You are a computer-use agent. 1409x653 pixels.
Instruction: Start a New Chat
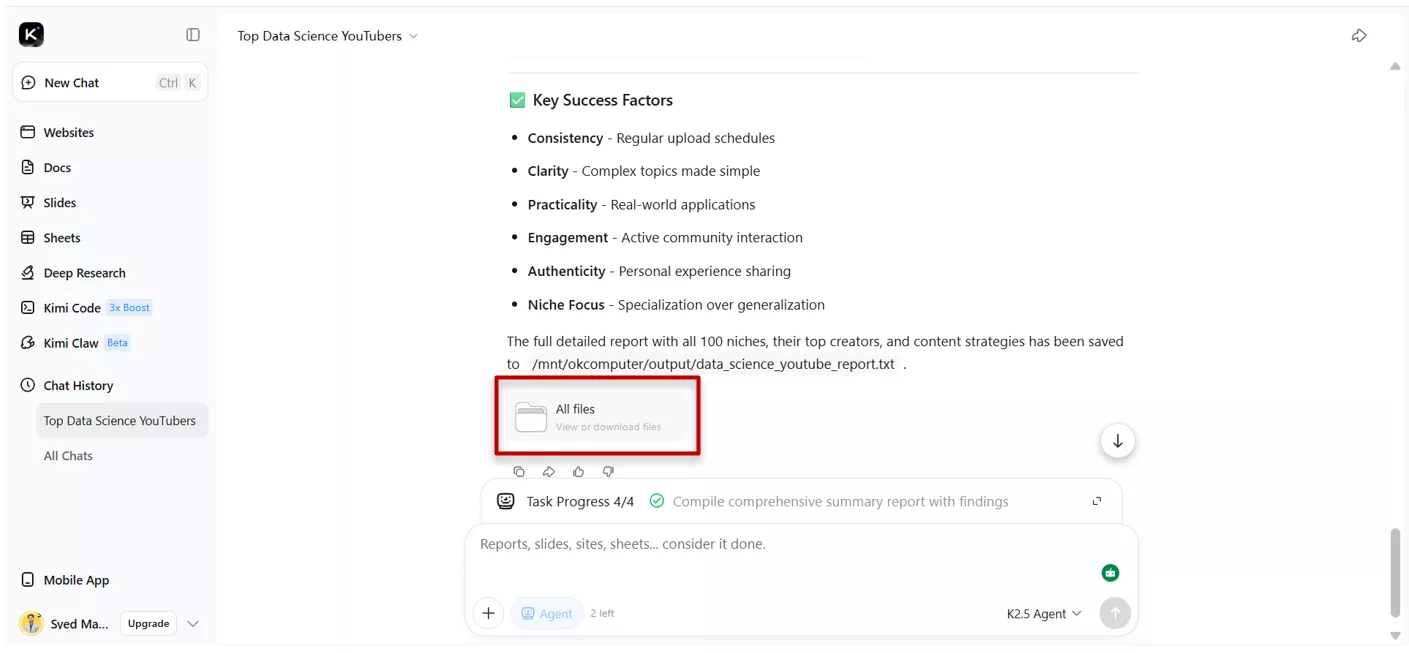pos(72,83)
